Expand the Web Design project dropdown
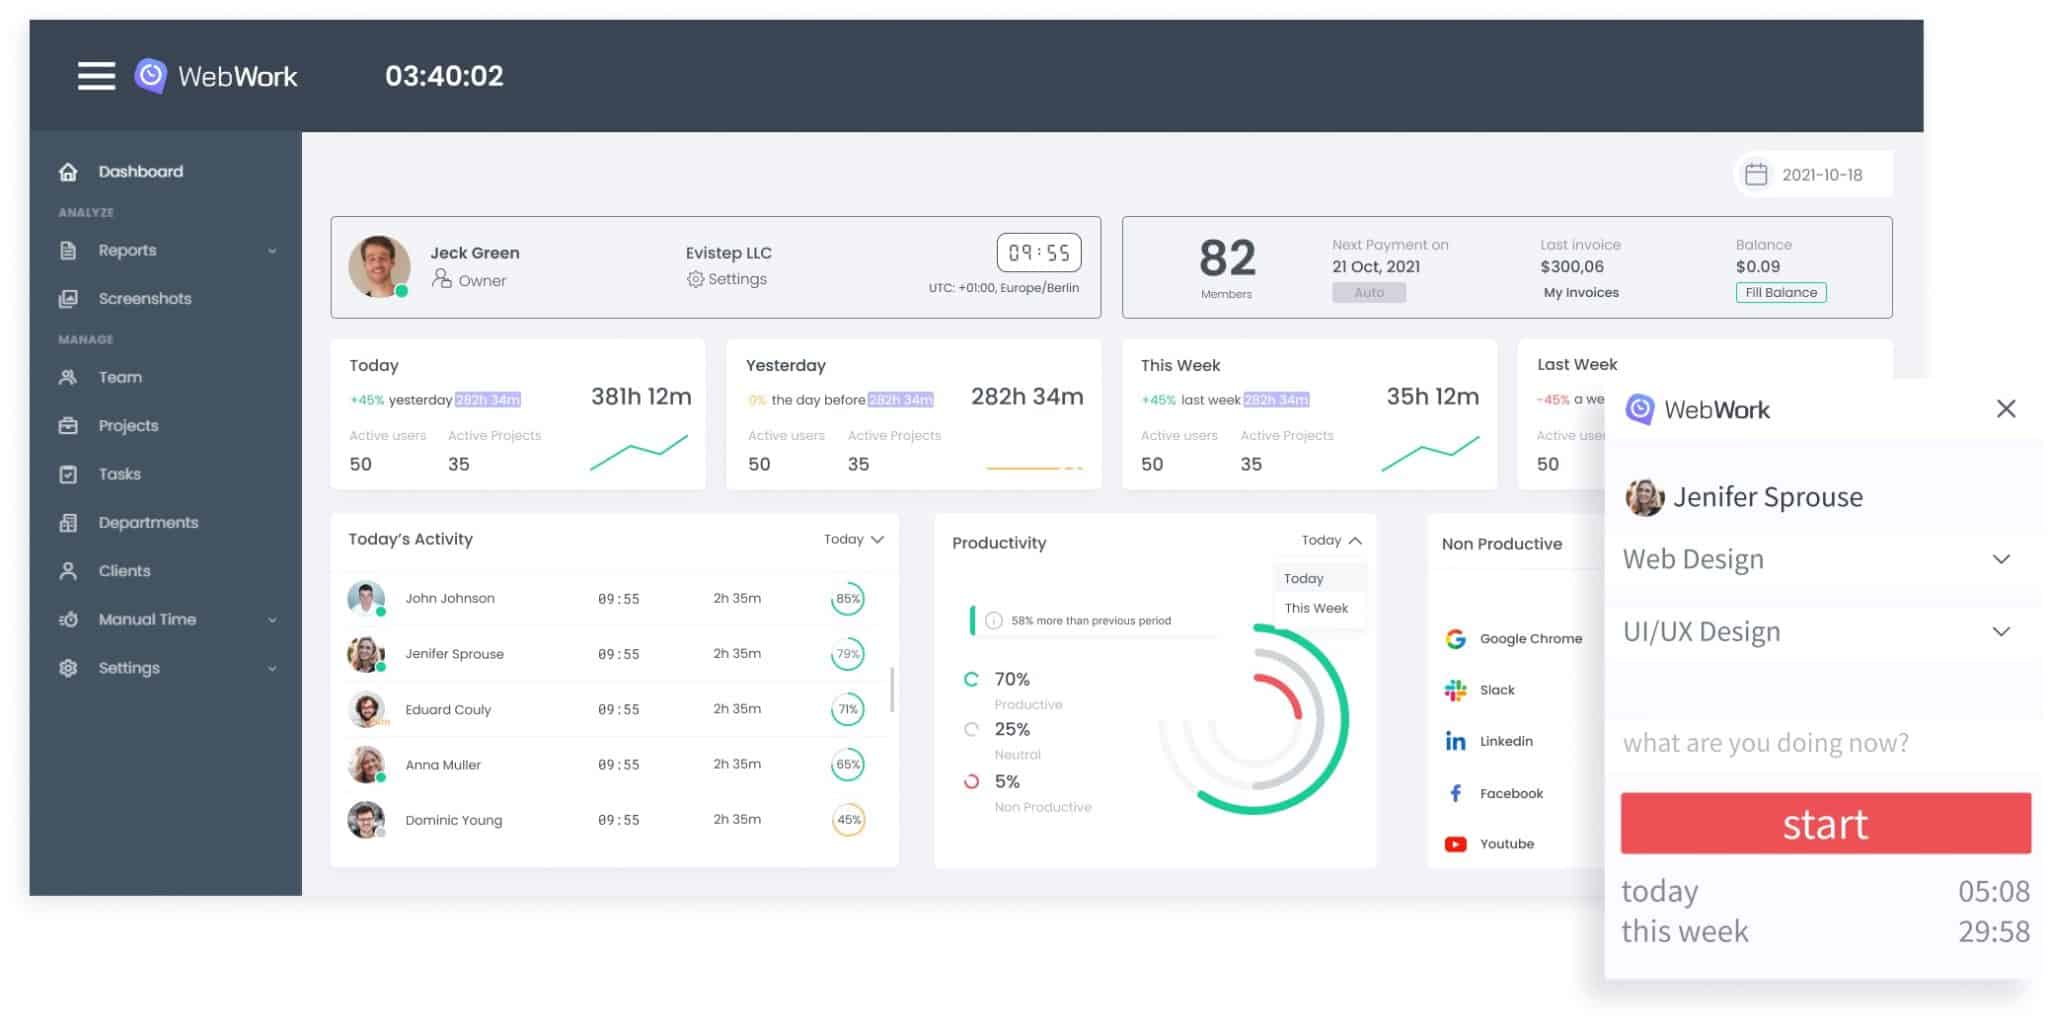 [x=2003, y=559]
